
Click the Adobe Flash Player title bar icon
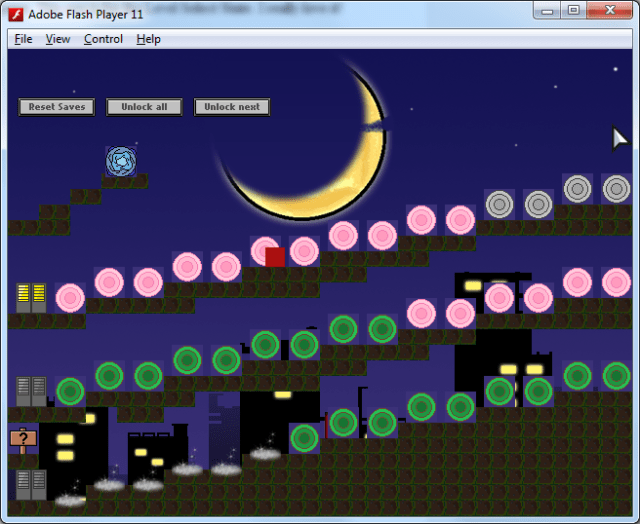pyautogui.click(x=15, y=13)
